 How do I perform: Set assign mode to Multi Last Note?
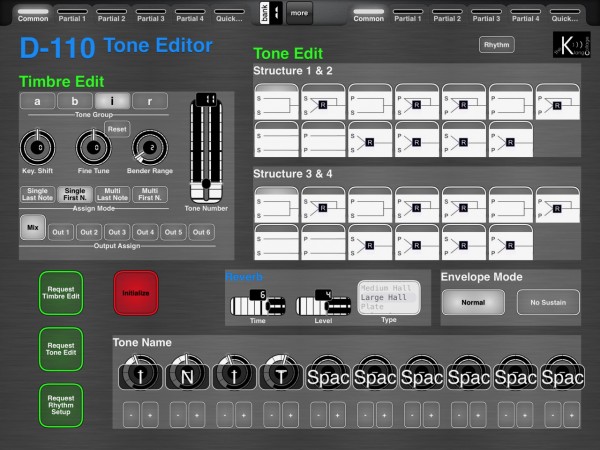pos(112,194)
